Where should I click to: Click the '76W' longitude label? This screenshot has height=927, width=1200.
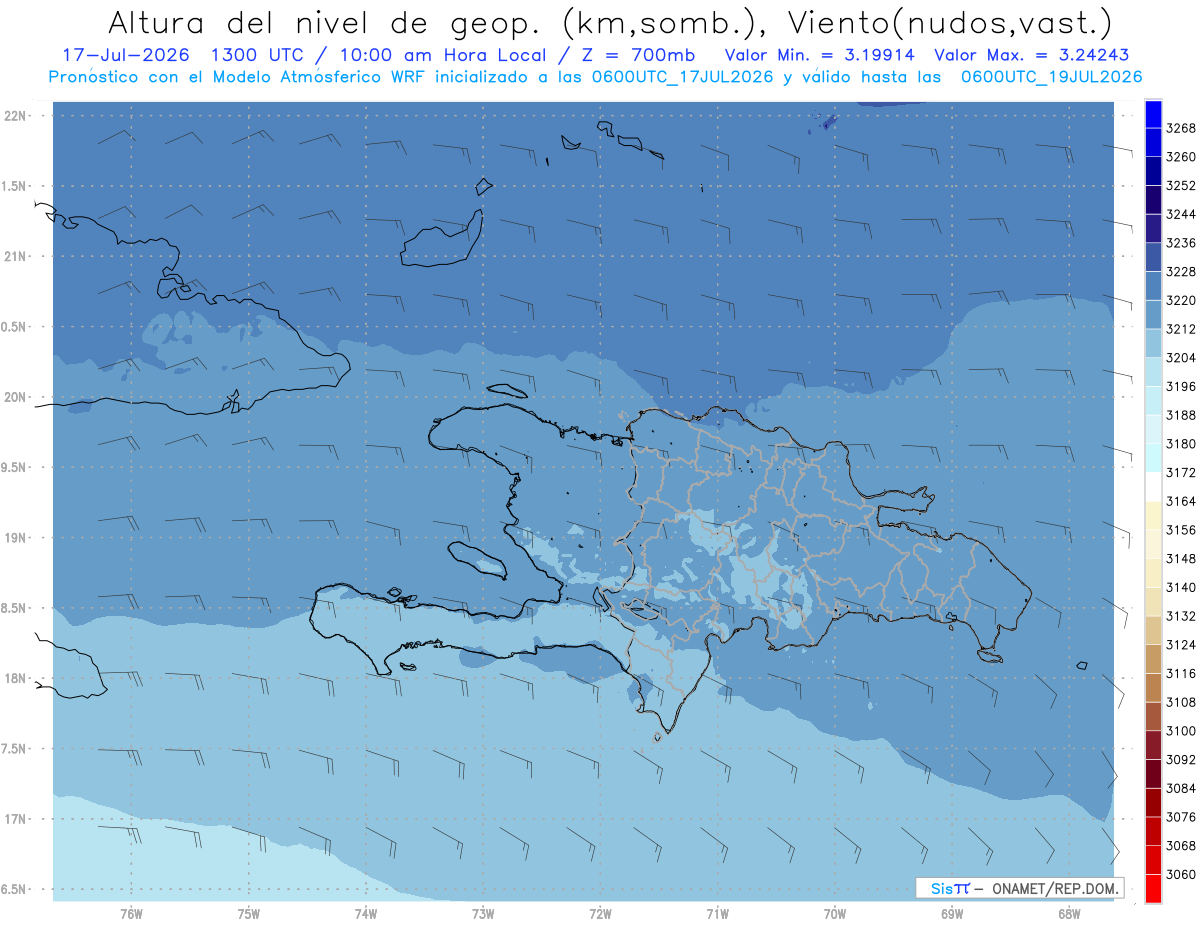pos(131,914)
